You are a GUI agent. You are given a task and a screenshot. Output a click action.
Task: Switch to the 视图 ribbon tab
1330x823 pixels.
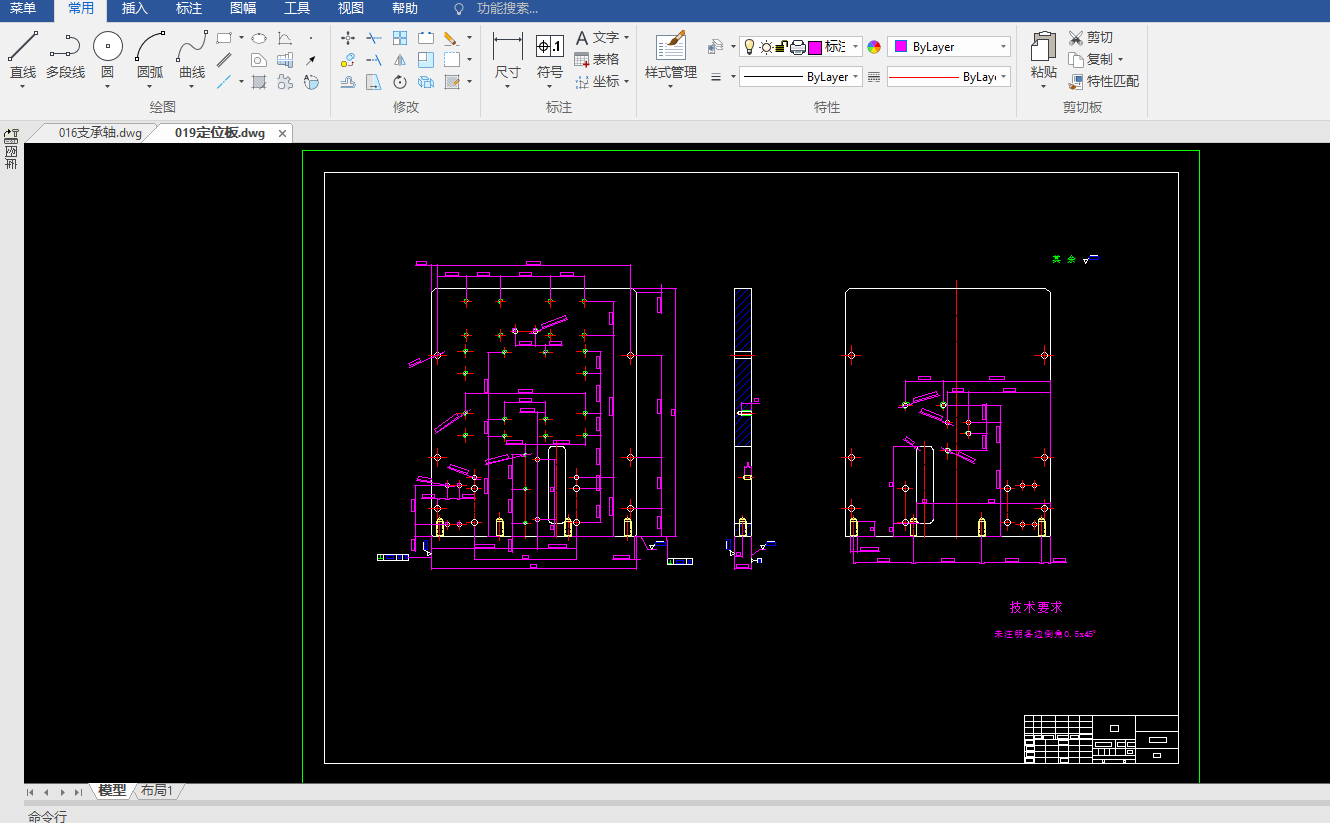[351, 9]
